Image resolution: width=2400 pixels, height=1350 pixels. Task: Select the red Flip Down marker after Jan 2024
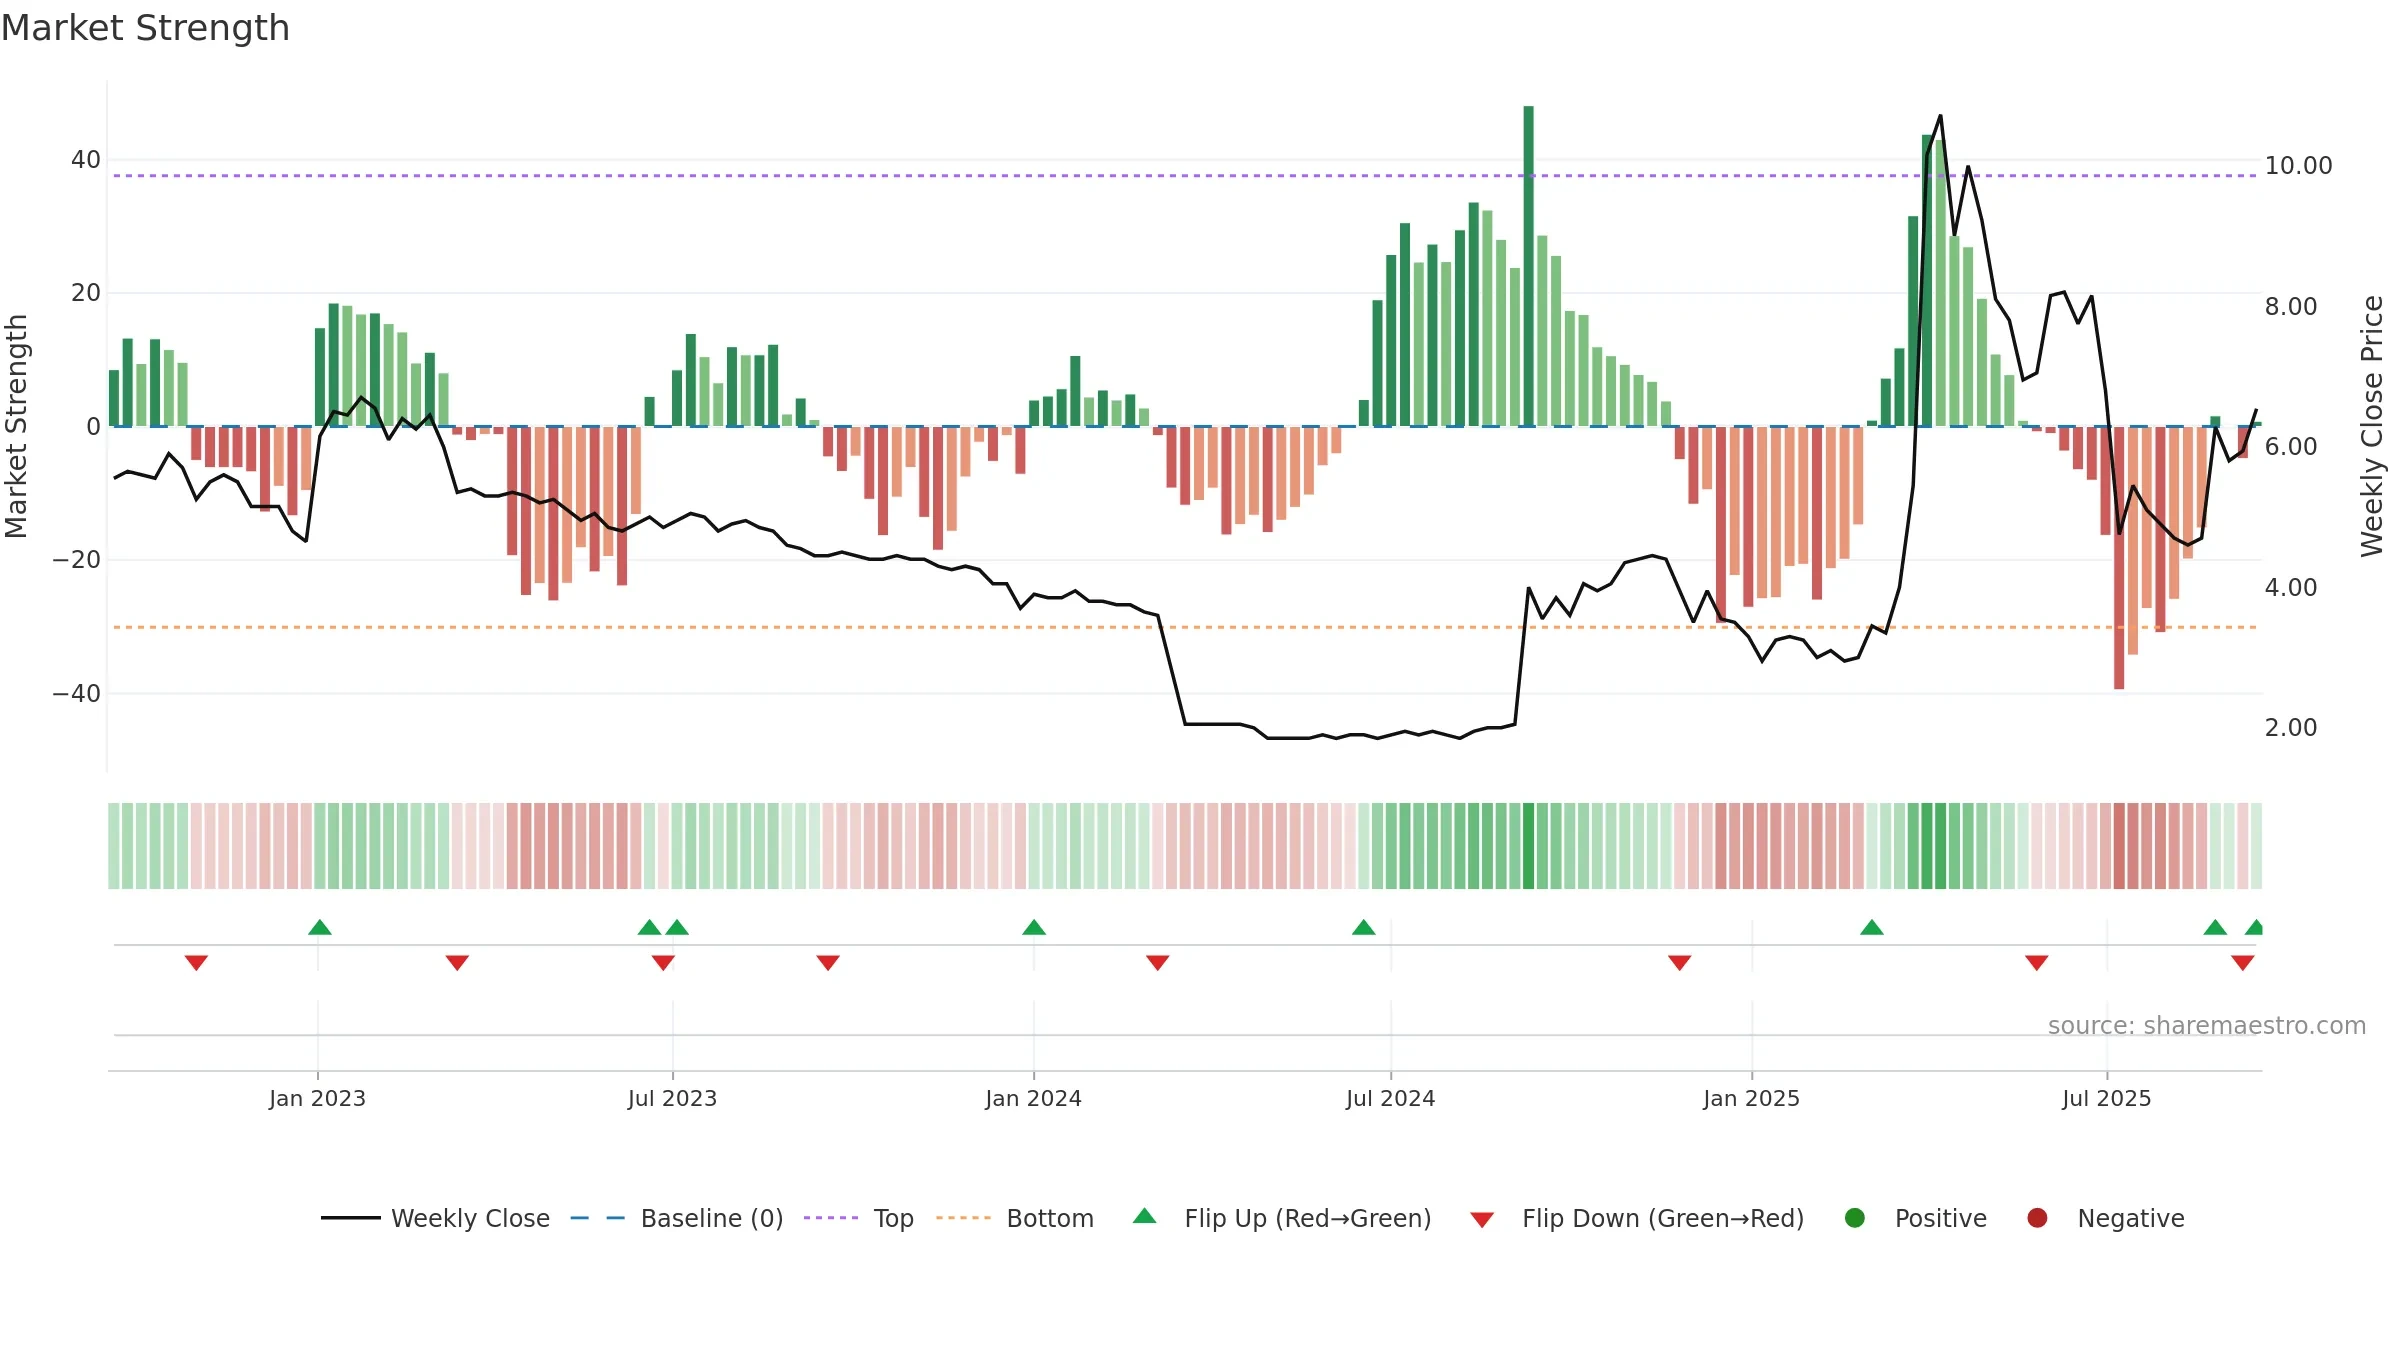point(1158,963)
